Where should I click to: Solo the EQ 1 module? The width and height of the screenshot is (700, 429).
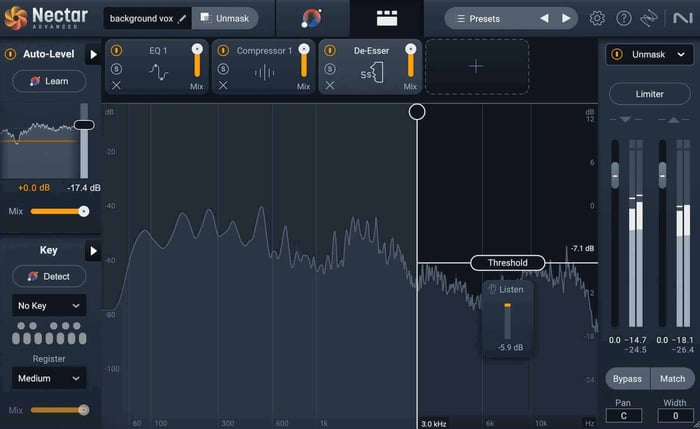(x=117, y=69)
